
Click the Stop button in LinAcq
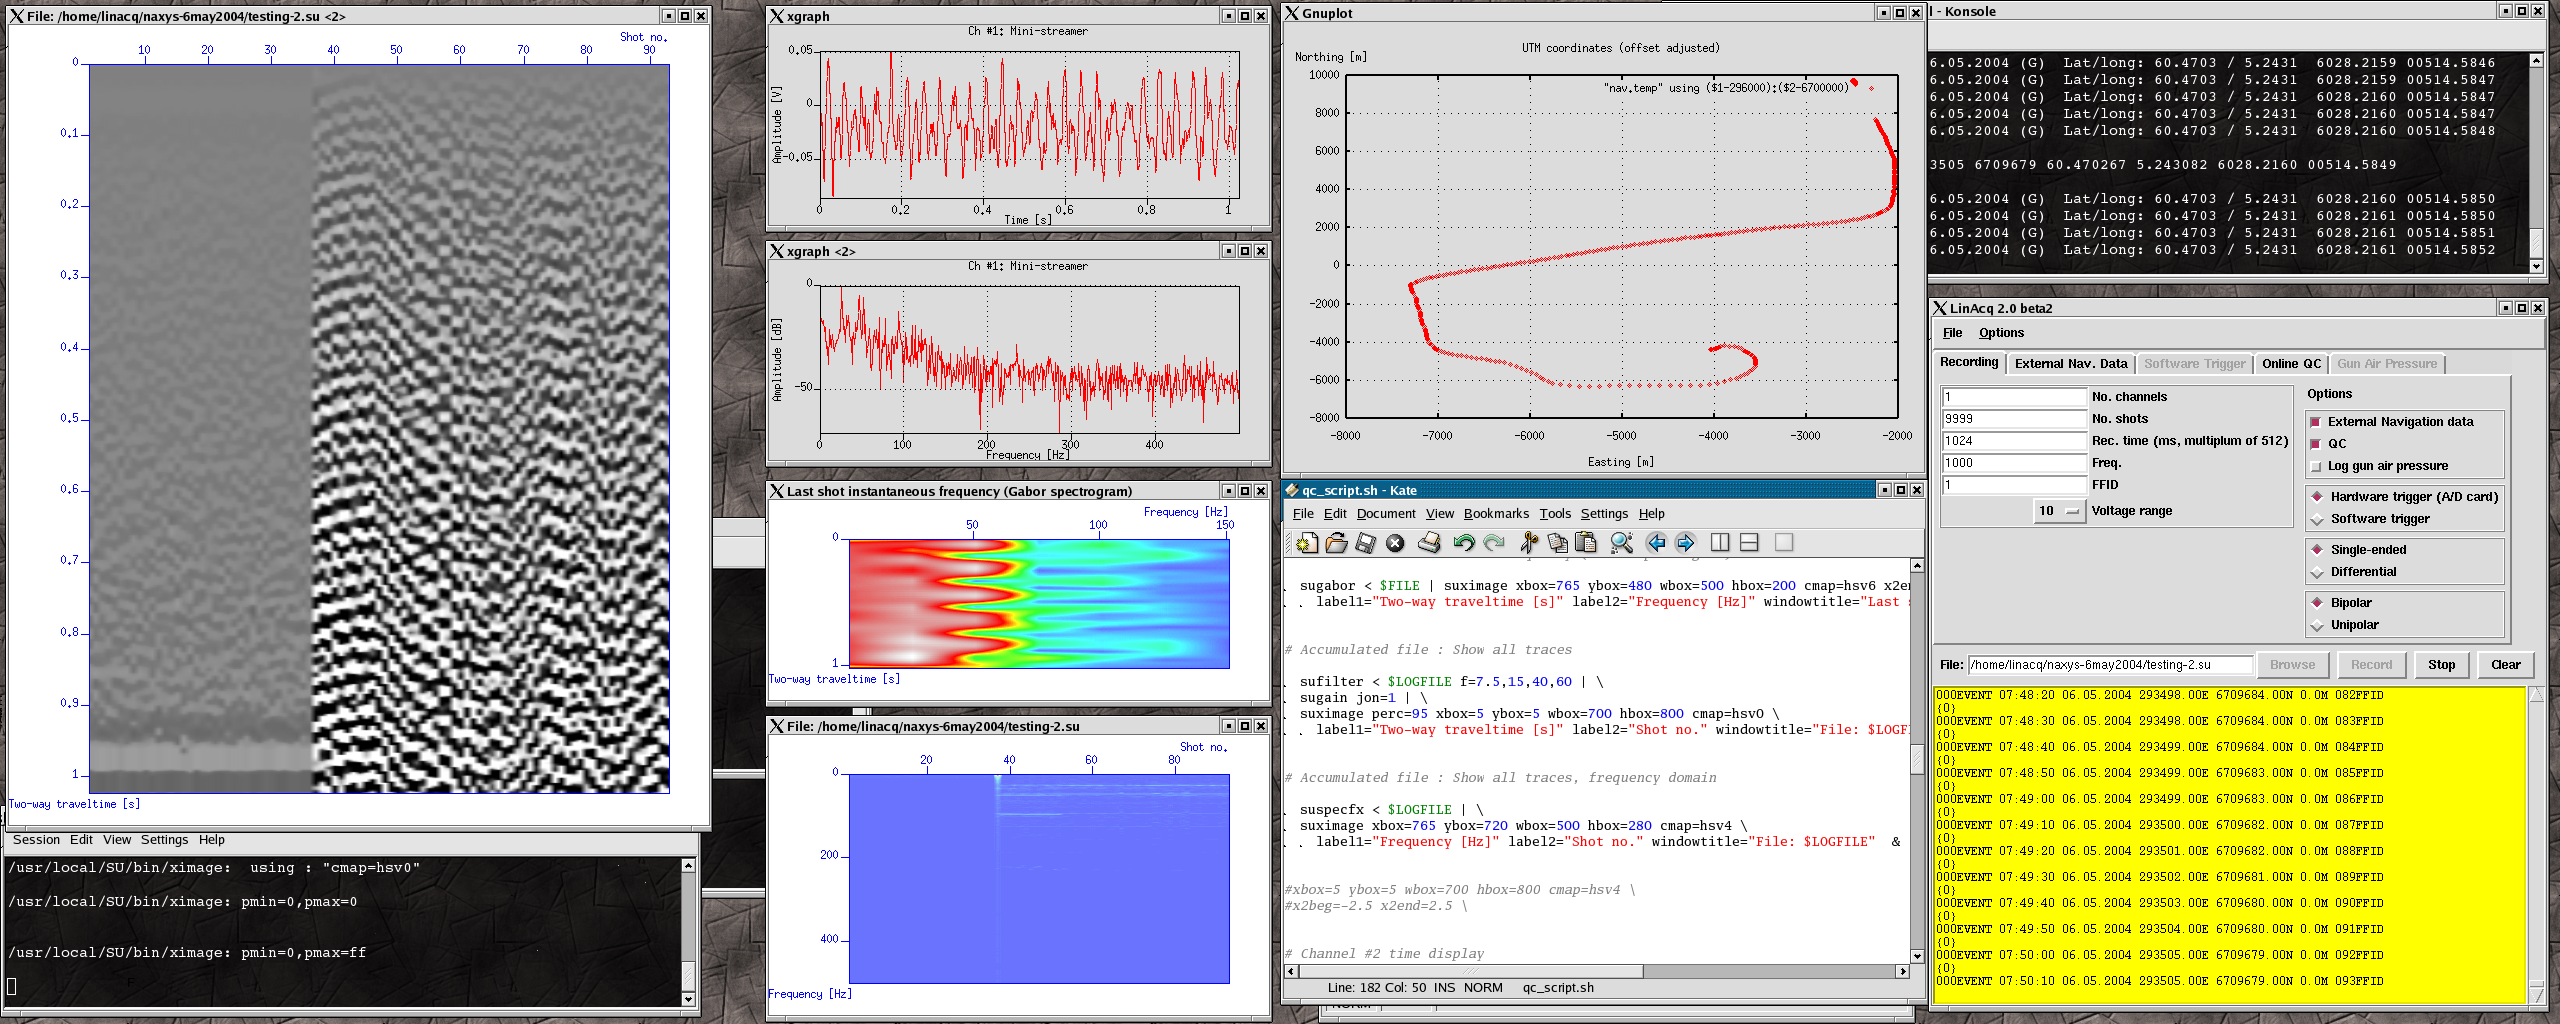pos(2441,665)
